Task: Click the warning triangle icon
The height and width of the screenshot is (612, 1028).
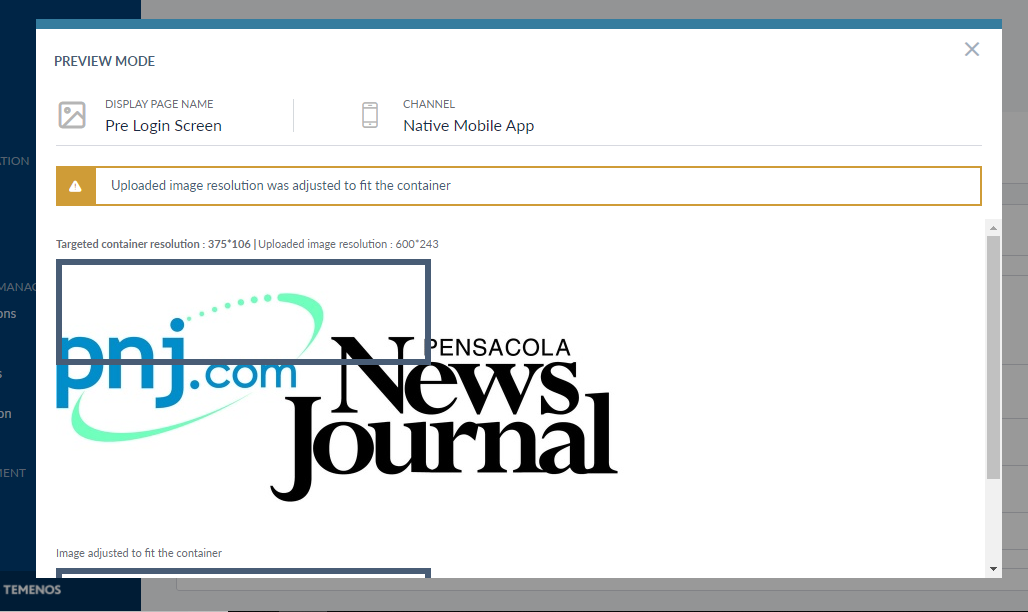Action: point(76,186)
